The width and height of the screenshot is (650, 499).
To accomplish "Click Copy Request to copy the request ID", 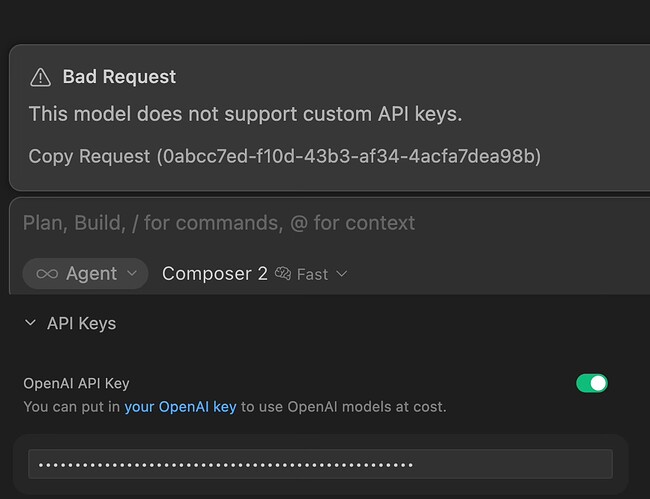I will click(90, 156).
